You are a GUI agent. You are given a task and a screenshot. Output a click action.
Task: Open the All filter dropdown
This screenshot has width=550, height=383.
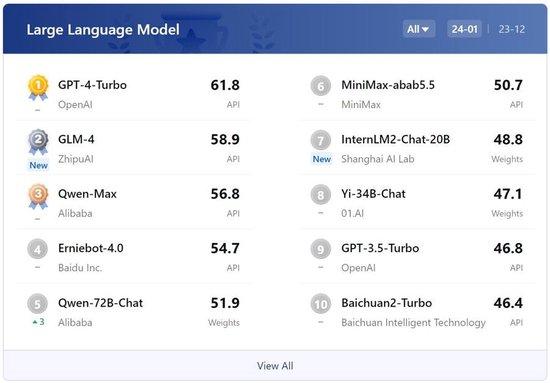tap(418, 29)
